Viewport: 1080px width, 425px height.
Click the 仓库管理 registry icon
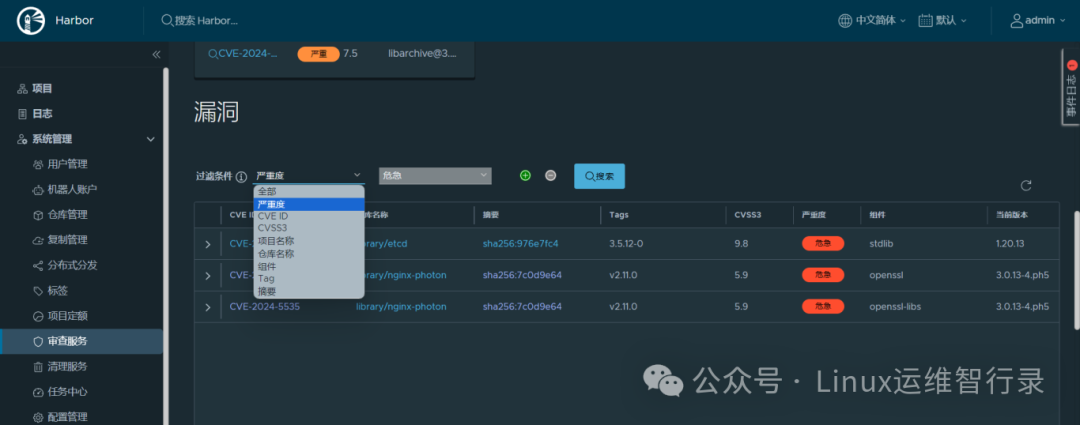click(x=38, y=215)
